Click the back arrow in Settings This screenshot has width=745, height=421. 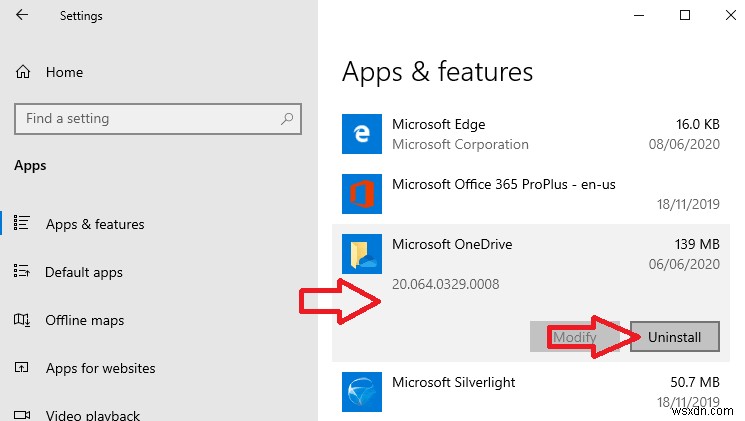pyautogui.click(x=22, y=15)
